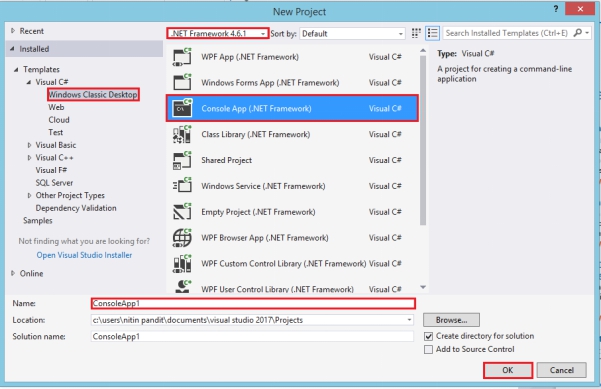Click scroll-down arrow of template list
Screen dimensions: 601x389
(x=423, y=287)
